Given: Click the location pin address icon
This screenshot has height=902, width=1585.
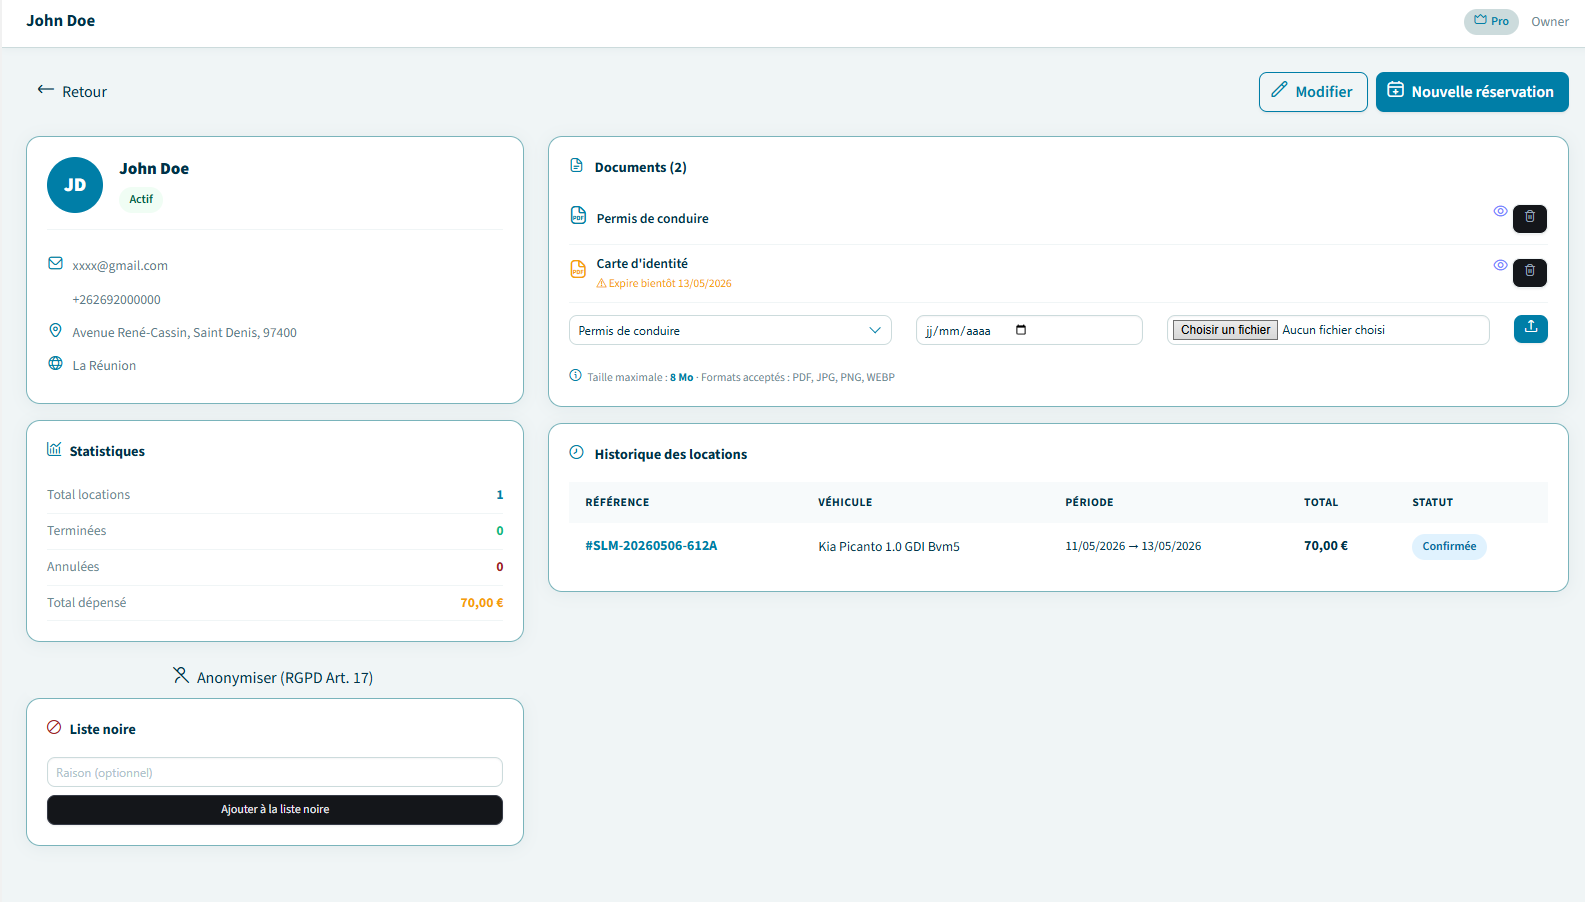Looking at the screenshot, I should pos(55,330).
